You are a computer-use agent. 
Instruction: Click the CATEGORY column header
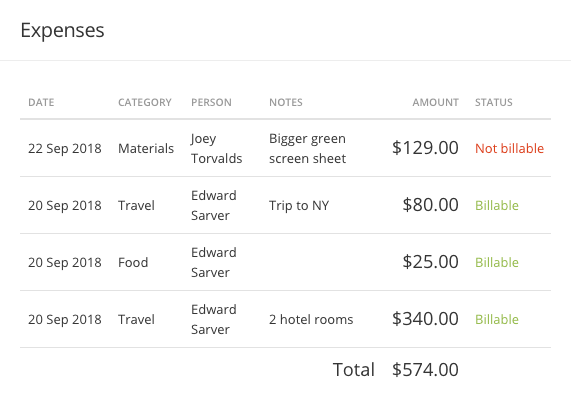point(145,102)
